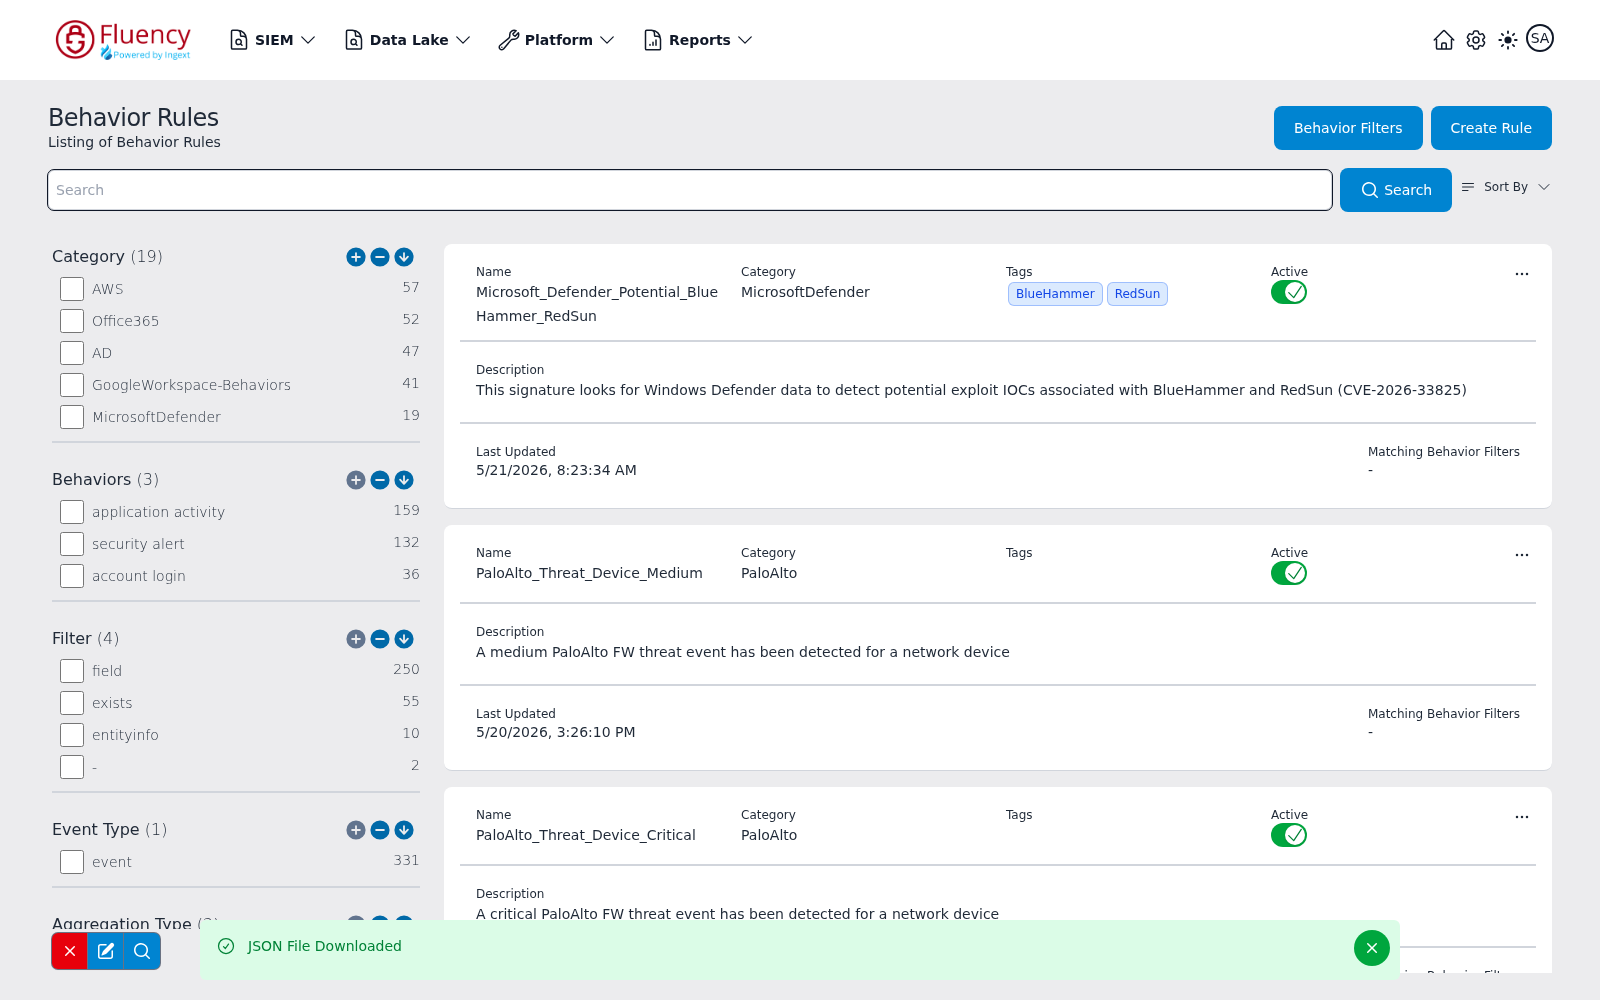Focus the behavior rules Search input
1600x1000 pixels.
pyautogui.click(x=690, y=190)
